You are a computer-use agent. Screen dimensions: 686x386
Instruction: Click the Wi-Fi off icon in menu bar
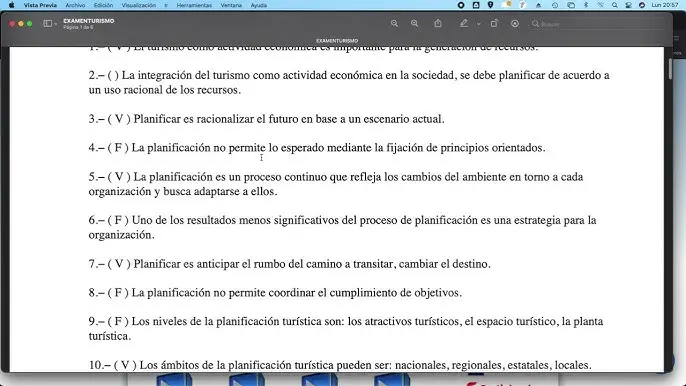pyautogui.click(x=601, y=5)
